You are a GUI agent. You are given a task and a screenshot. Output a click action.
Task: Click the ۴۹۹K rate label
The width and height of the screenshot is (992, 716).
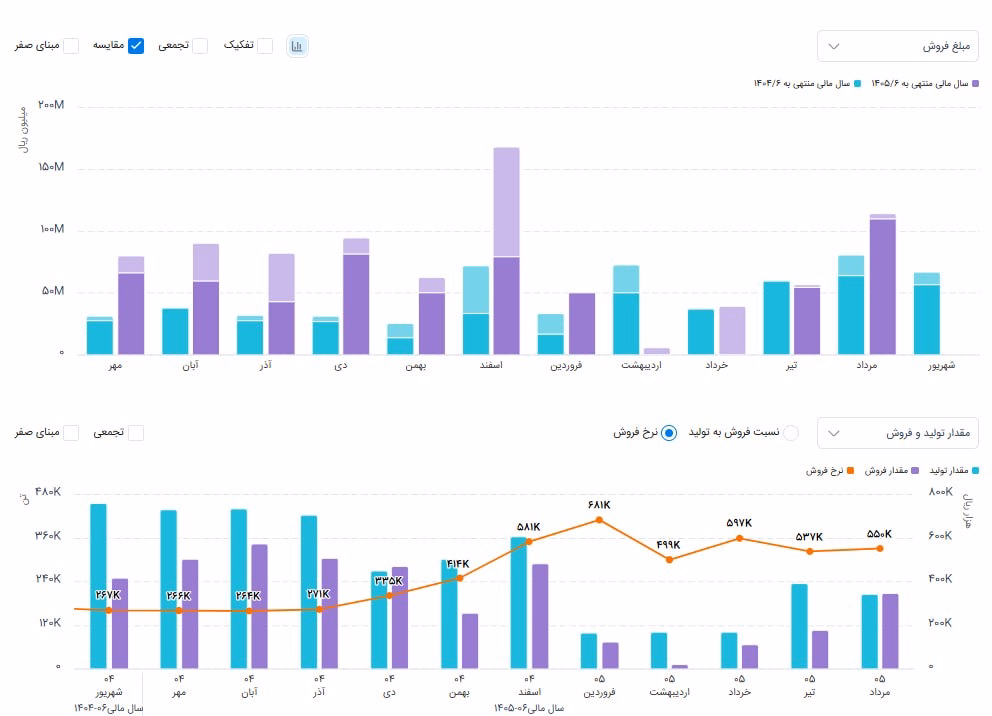(668, 545)
